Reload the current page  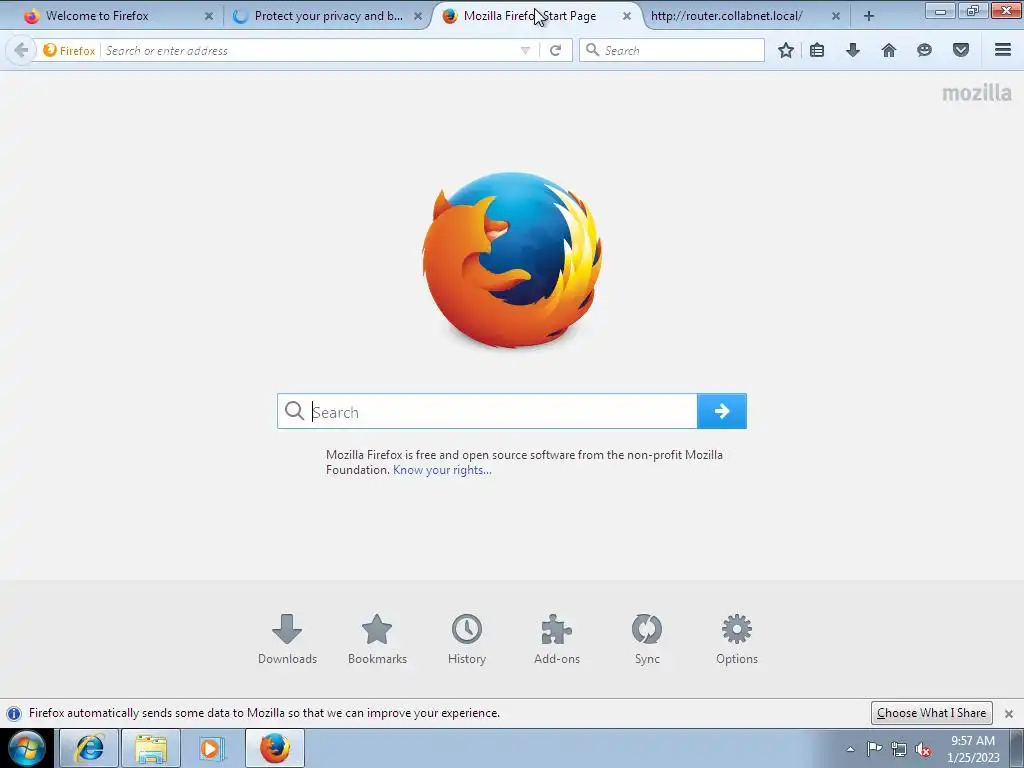point(555,50)
